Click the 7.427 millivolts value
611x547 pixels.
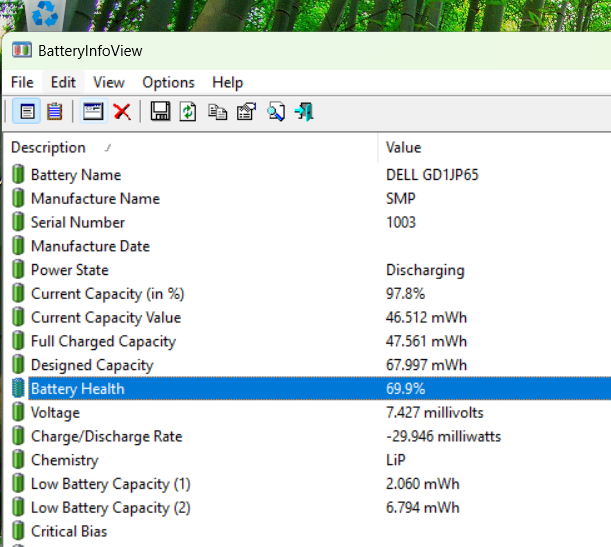(x=434, y=412)
